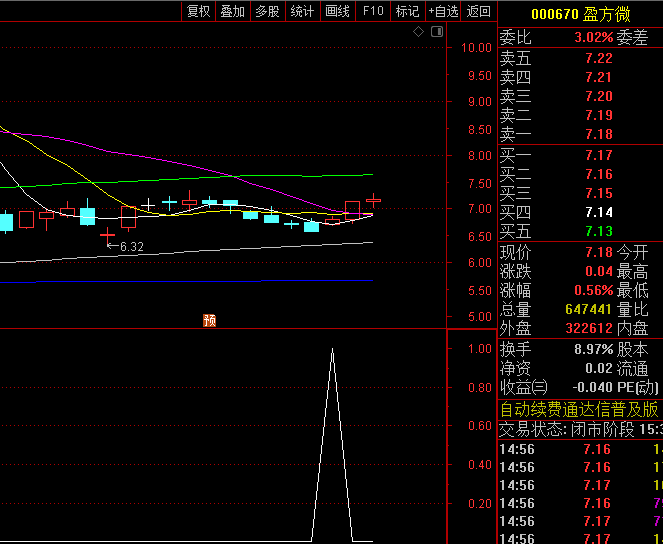The width and height of the screenshot is (663, 544).
Task: Click the 买一 bid price 7.17
Action: click(598, 155)
